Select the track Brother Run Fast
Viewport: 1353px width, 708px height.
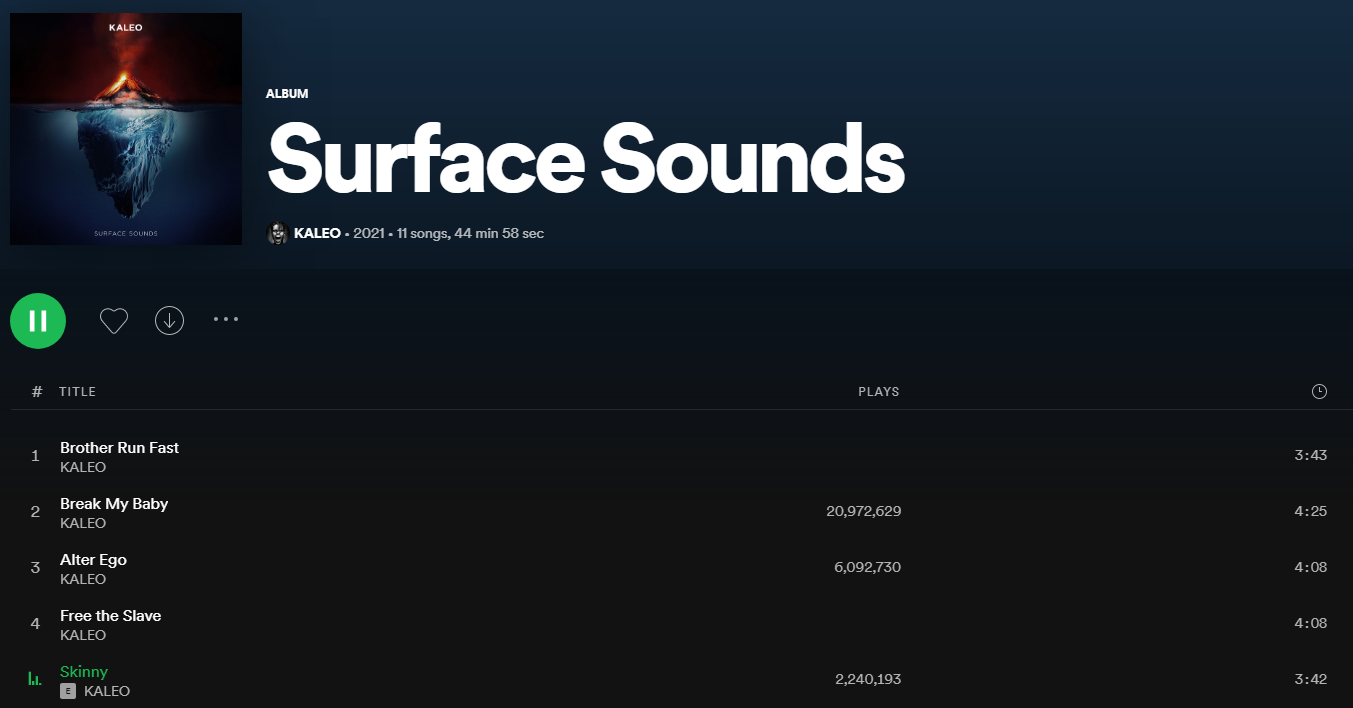pos(119,447)
